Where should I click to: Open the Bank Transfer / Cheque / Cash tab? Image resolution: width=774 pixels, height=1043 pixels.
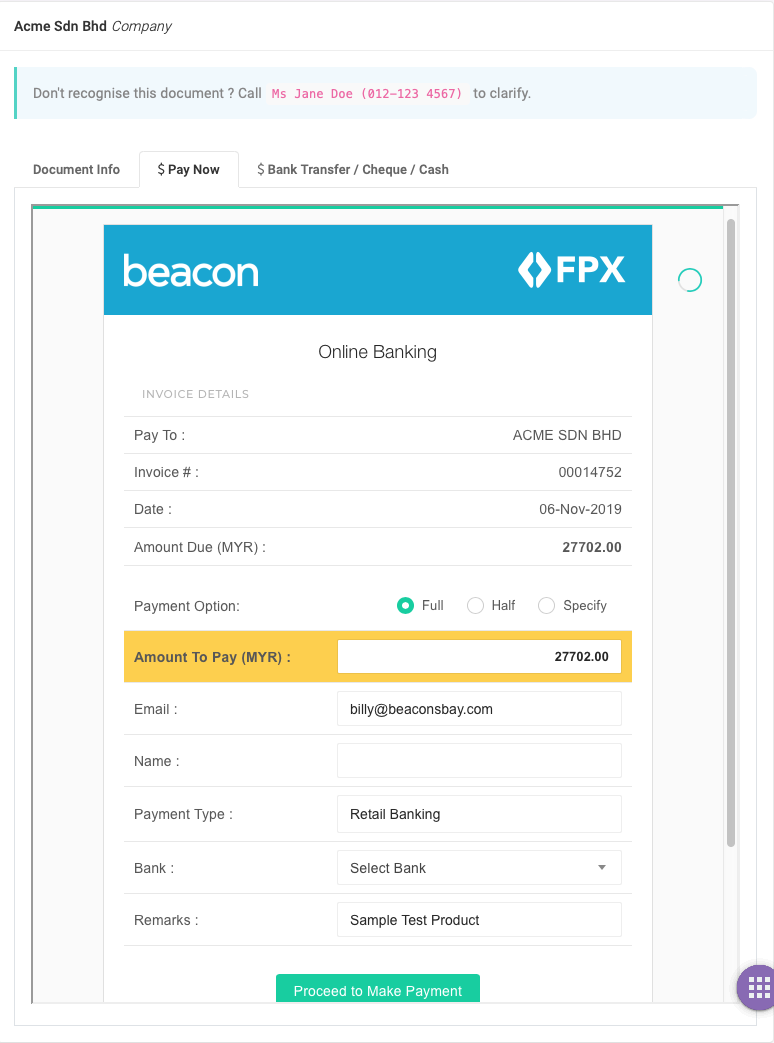click(353, 170)
